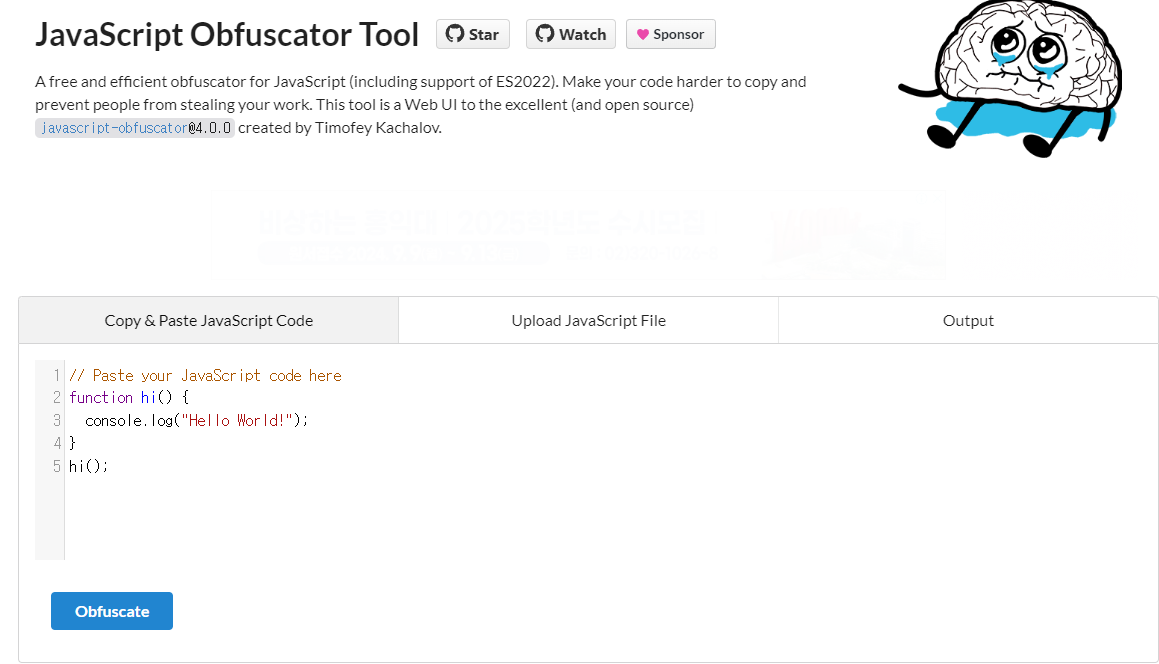
Task: Place cursor on the comment line of code
Action: click(205, 376)
